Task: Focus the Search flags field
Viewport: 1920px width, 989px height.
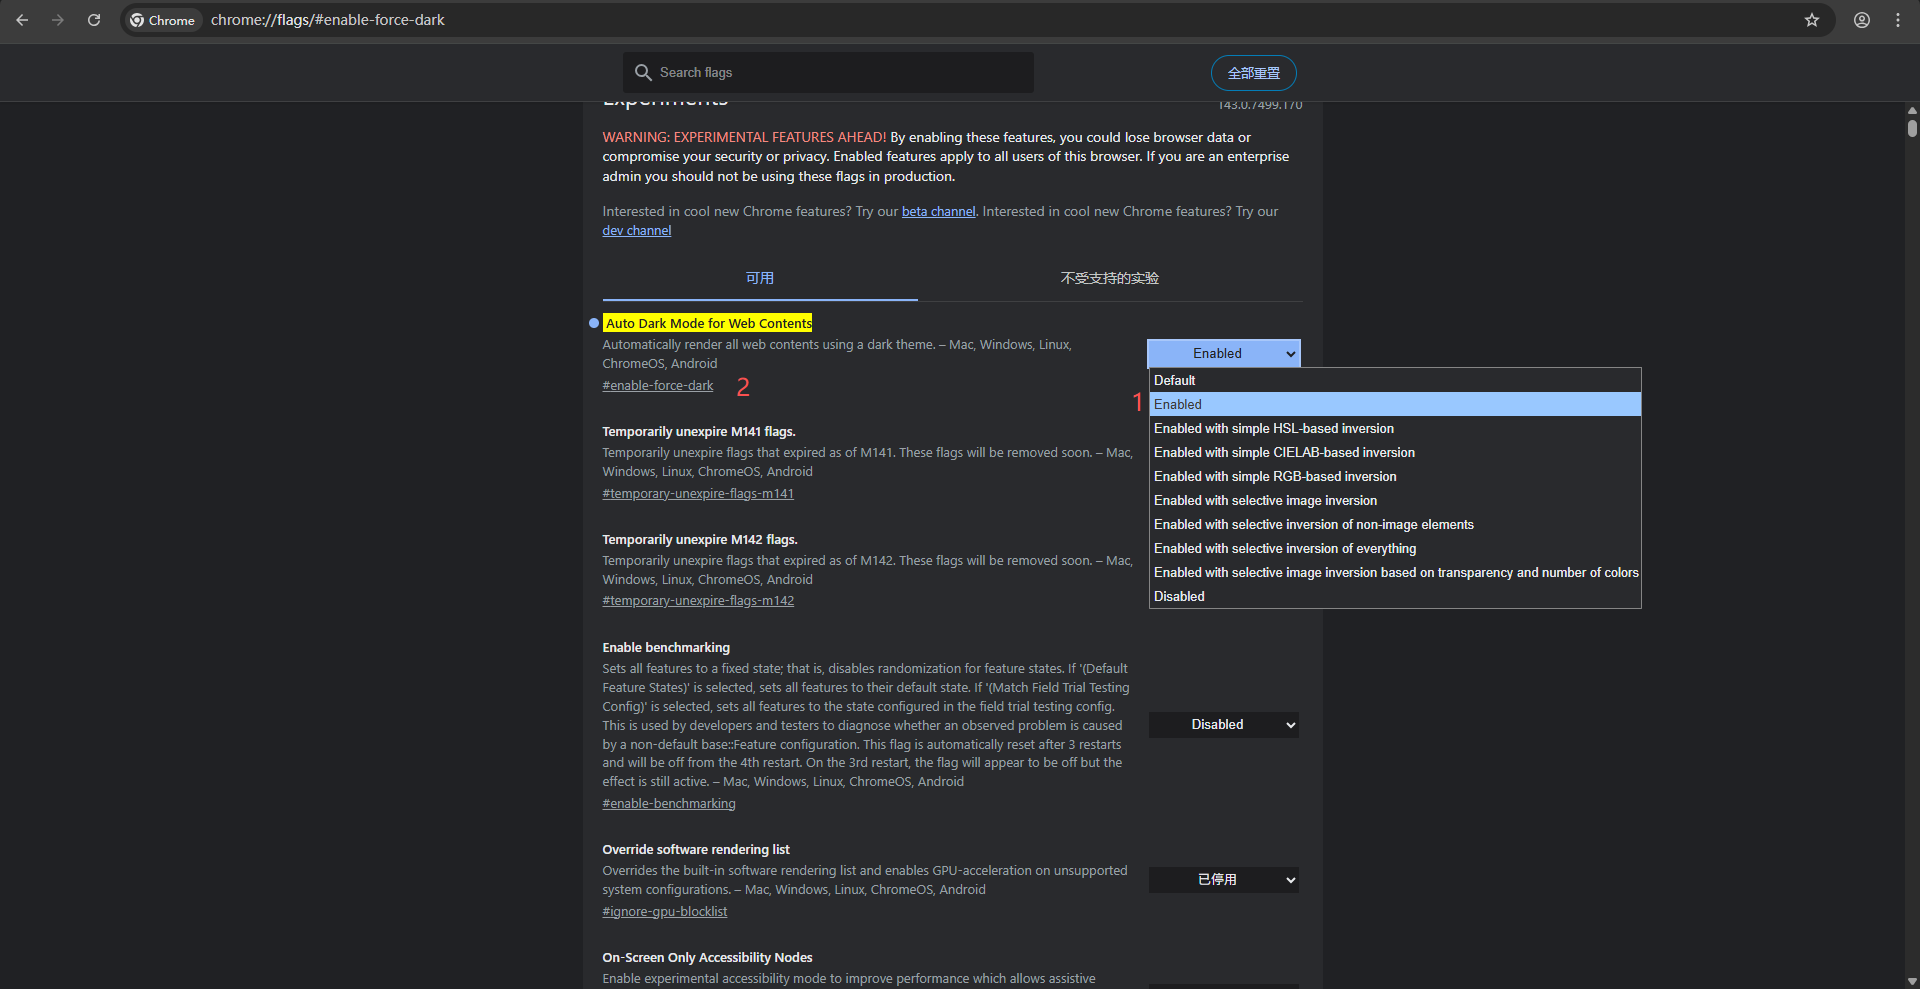Action: point(828,73)
